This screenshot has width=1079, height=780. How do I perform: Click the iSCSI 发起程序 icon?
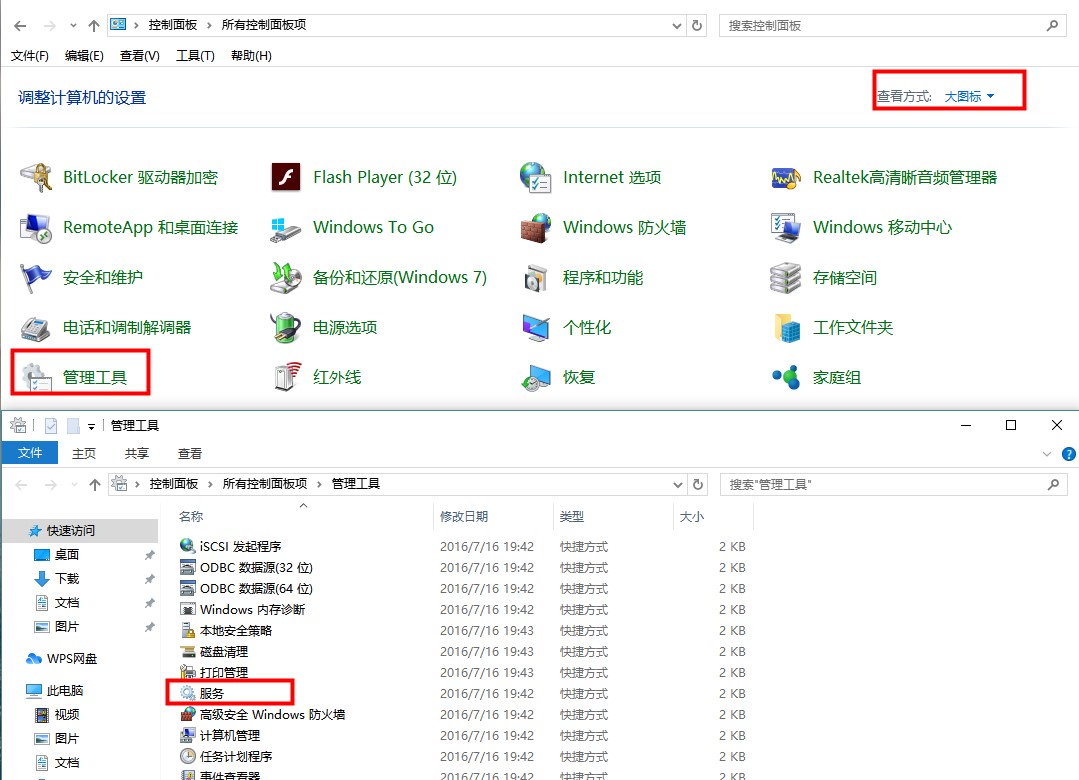187,546
